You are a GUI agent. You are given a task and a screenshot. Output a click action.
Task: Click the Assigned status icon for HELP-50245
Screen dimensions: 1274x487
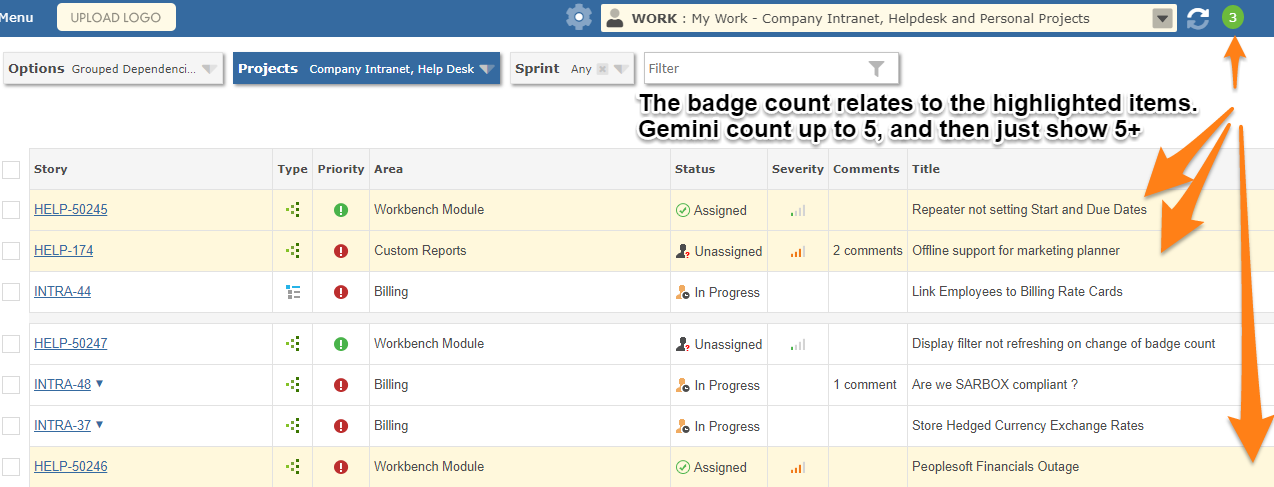(x=683, y=210)
